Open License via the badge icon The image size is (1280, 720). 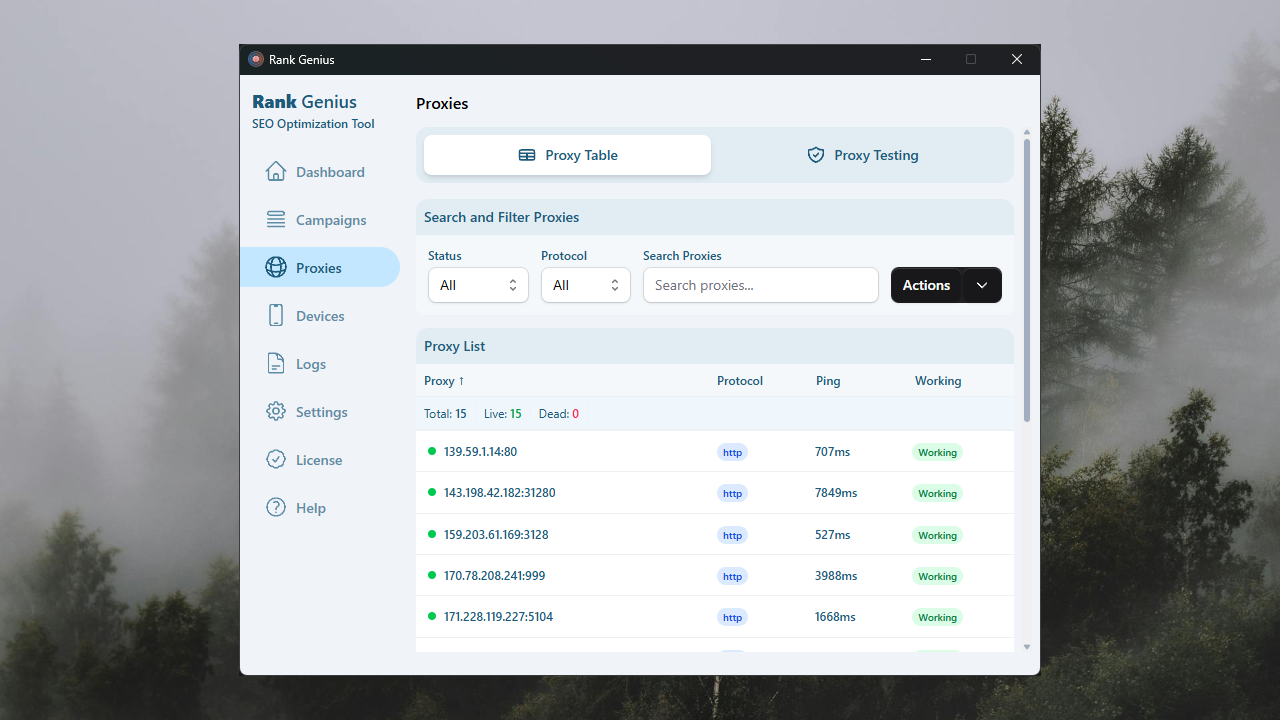(x=276, y=460)
